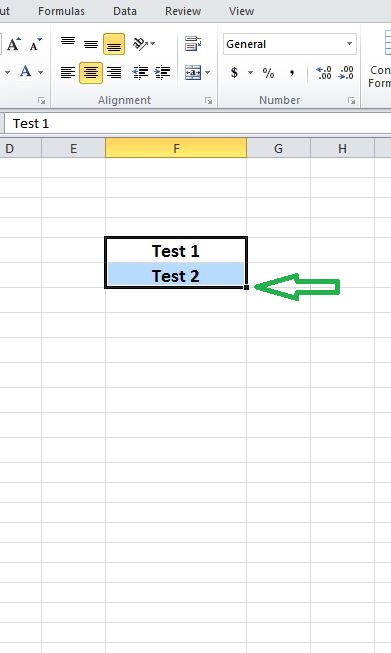Toggle Align Text Right
Image resolution: width=391 pixels, height=653 pixels.
coord(114,72)
